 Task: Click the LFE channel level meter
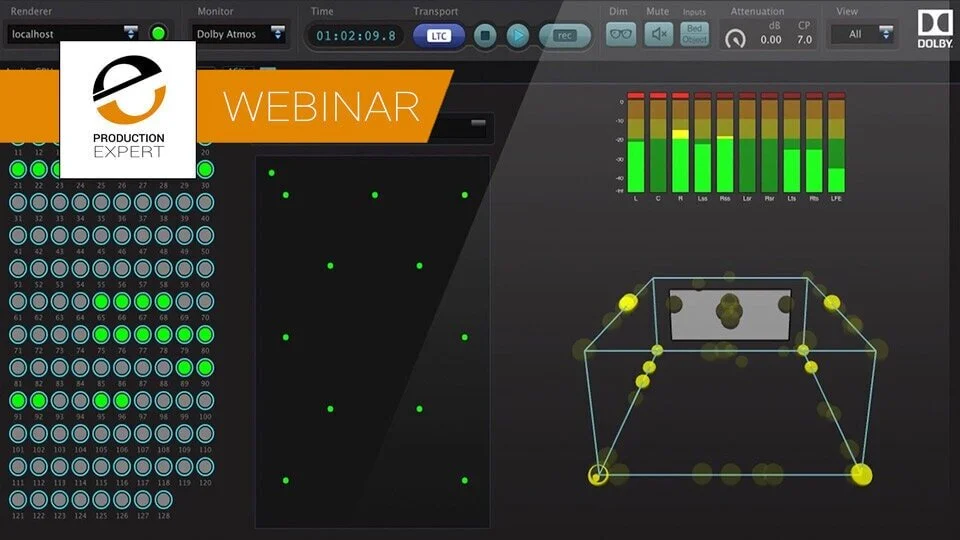[836, 143]
